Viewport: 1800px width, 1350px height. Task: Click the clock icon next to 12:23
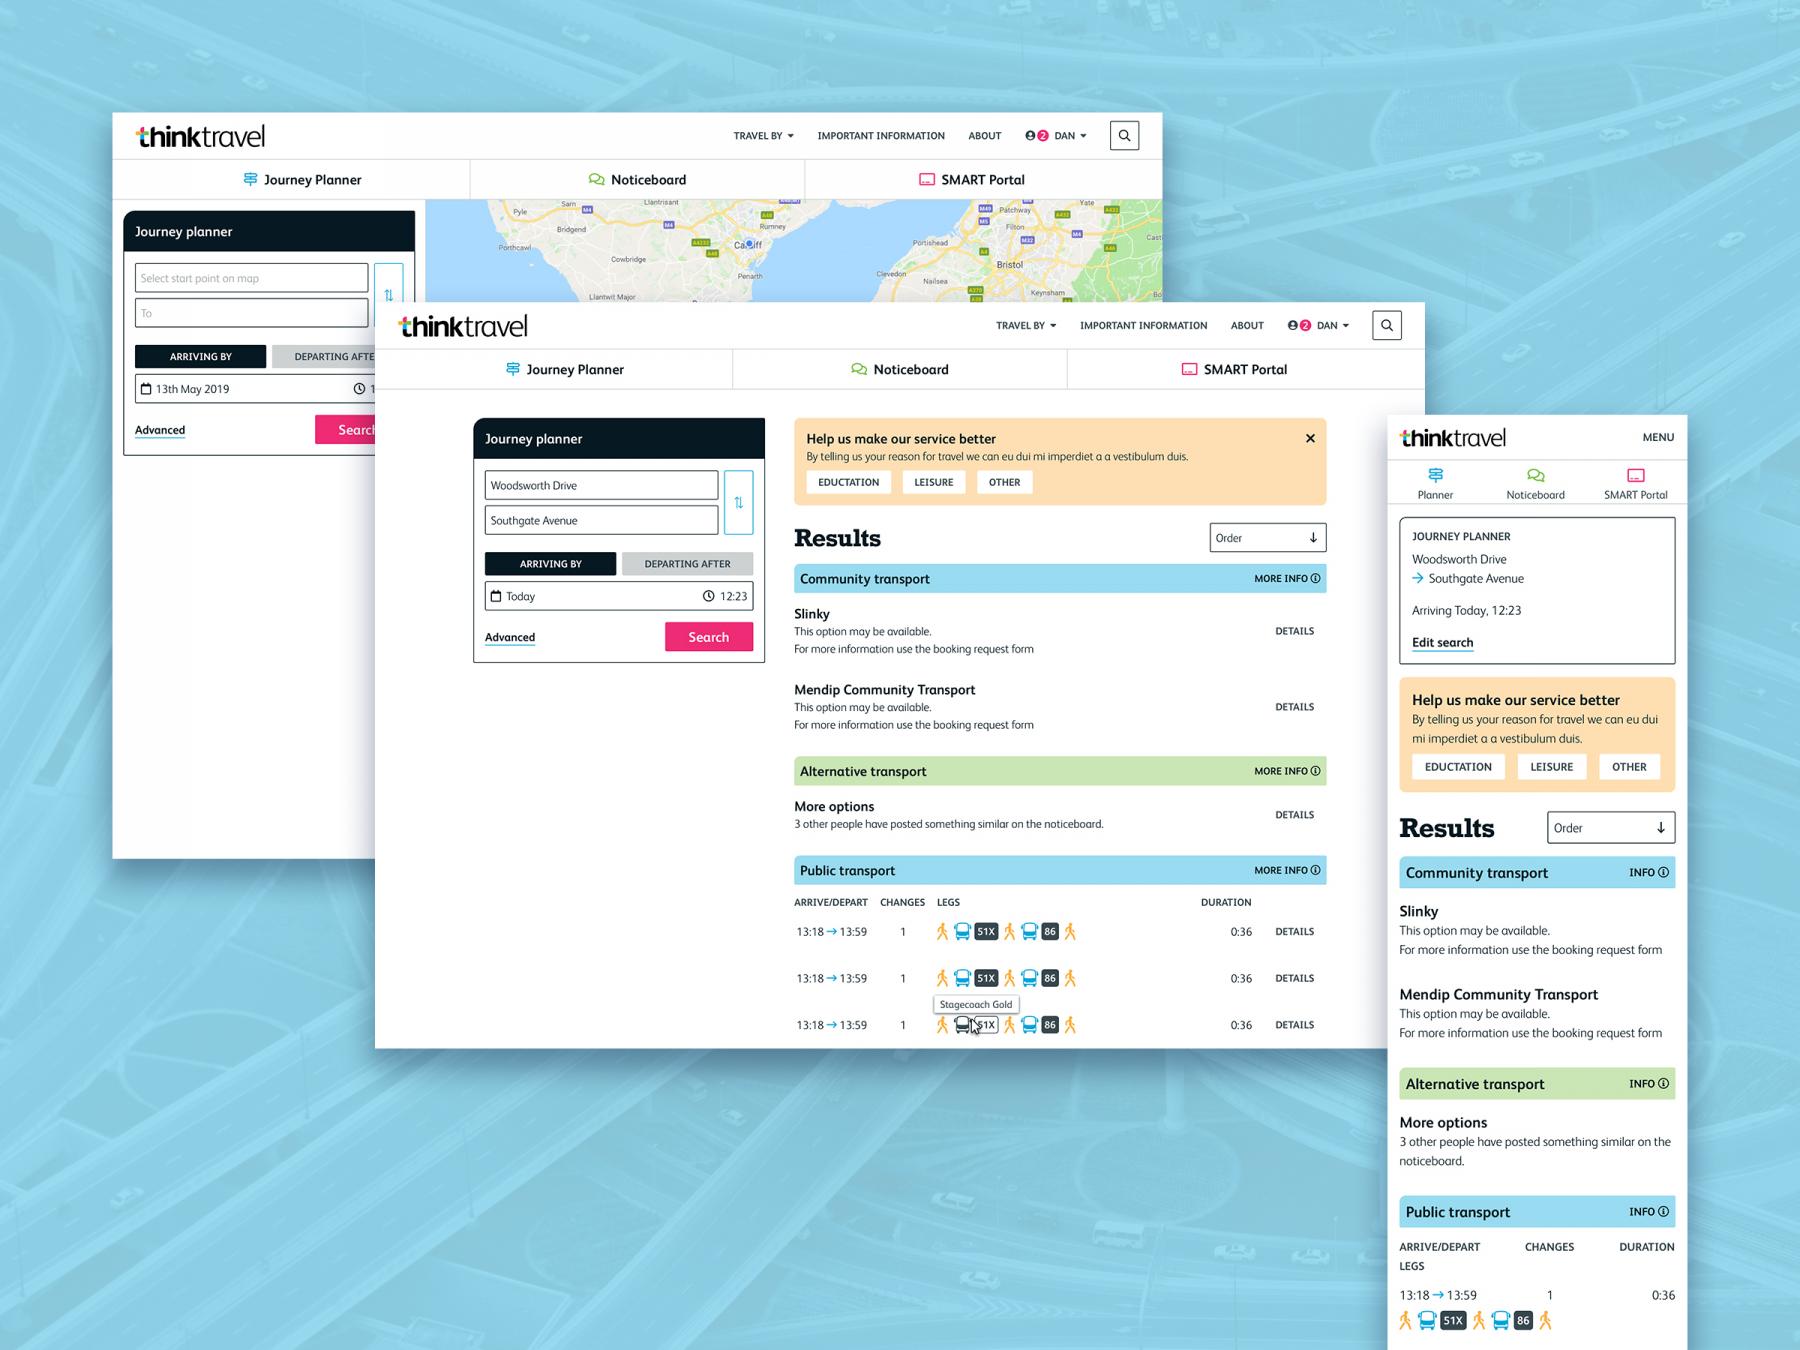click(708, 596)
